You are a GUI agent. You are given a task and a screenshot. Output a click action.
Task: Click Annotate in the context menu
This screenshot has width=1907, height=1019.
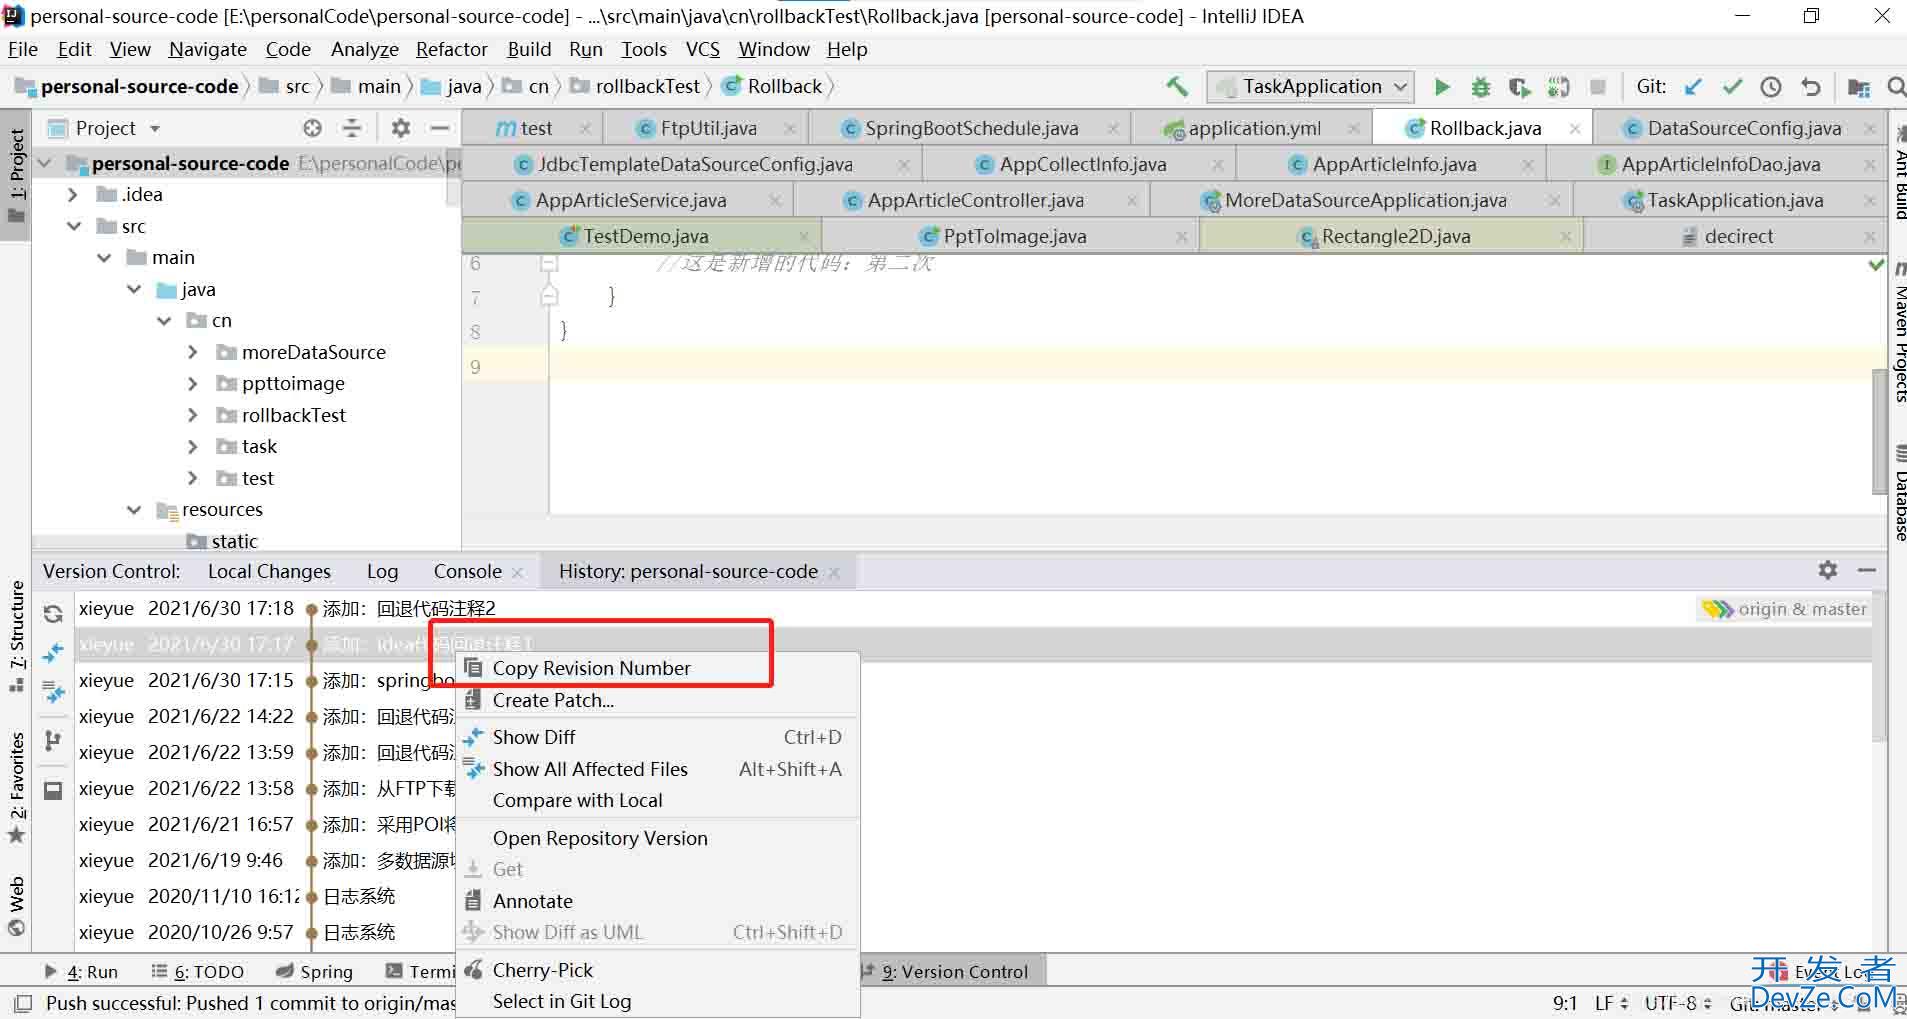(658, 901)
